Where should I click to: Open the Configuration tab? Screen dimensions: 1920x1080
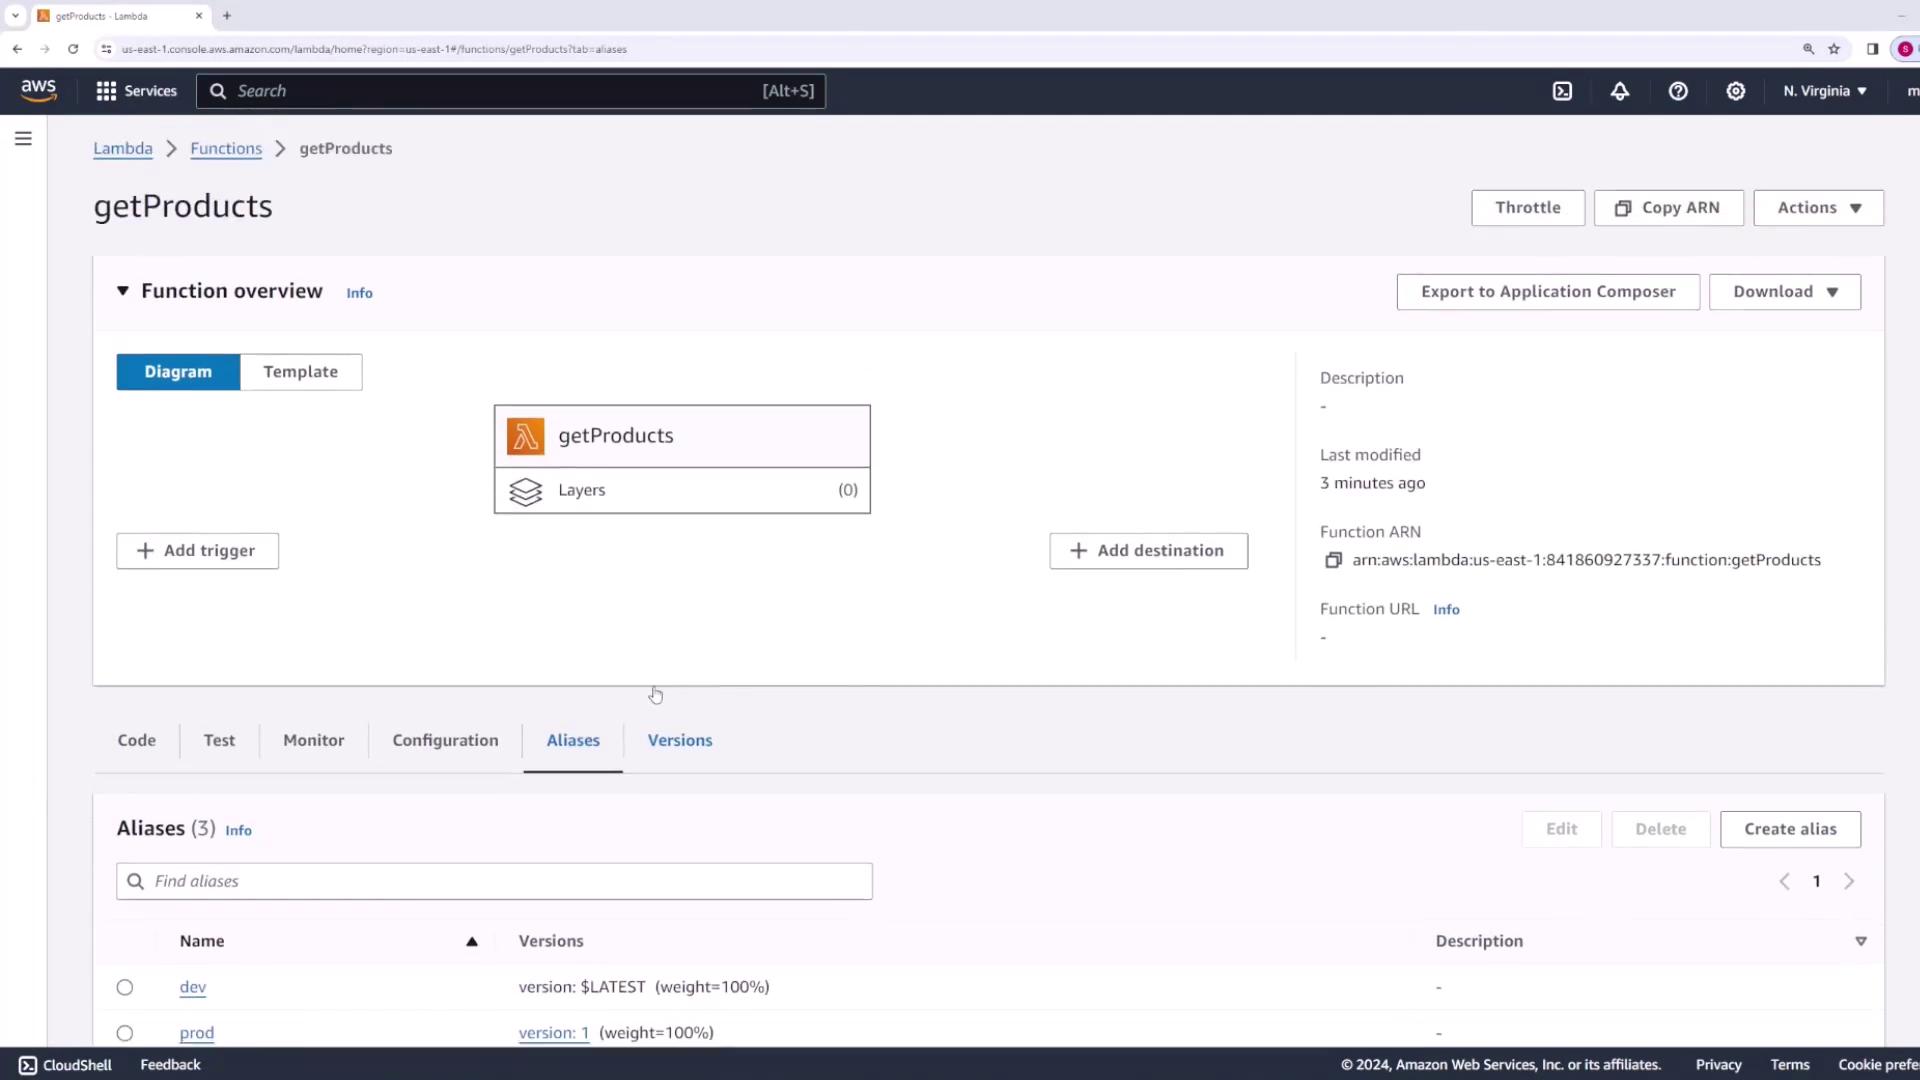(445, 741)
